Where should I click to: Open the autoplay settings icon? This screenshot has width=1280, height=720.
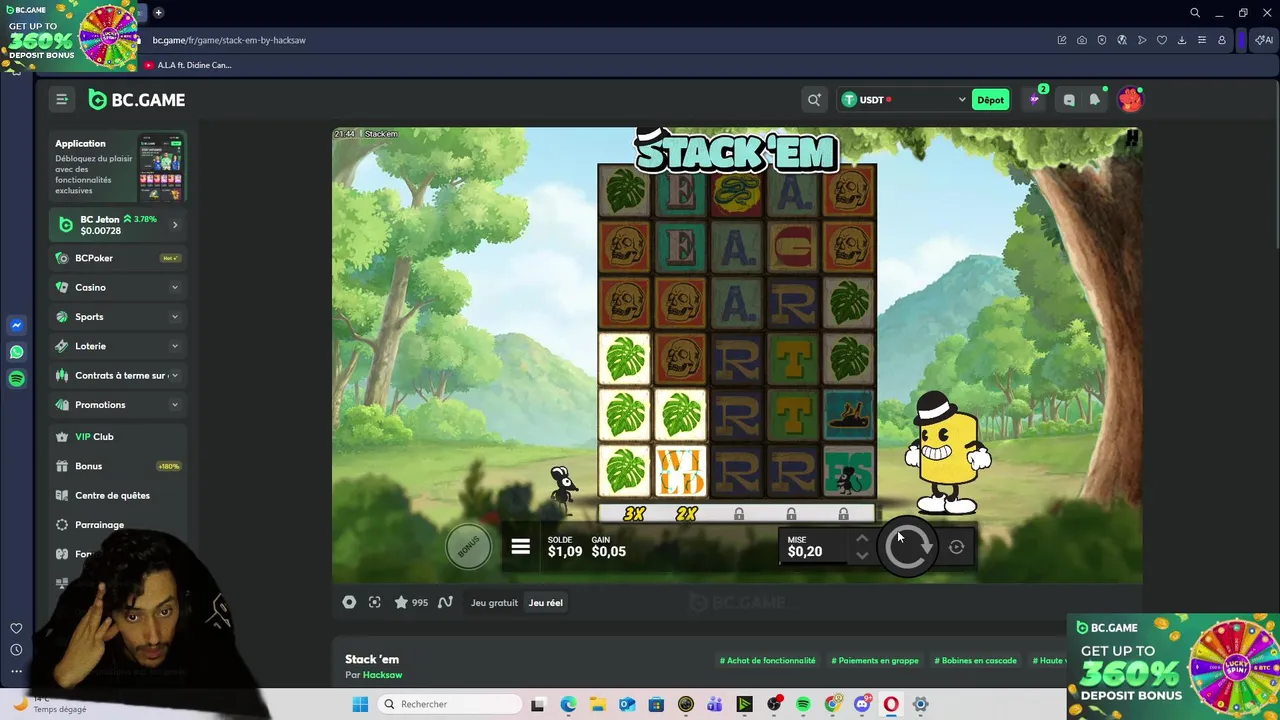[x=957, y=547]
